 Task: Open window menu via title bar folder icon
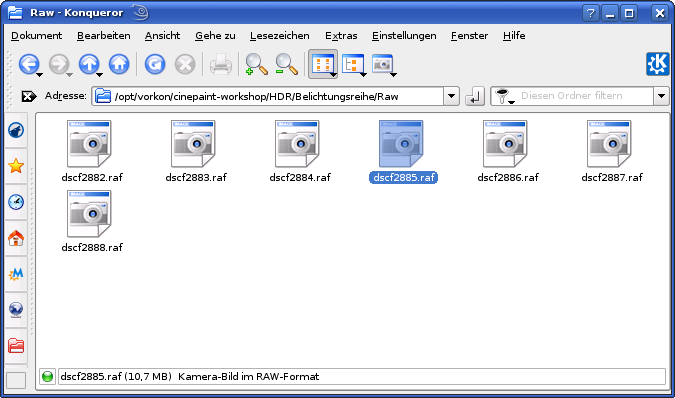point(15,13)
